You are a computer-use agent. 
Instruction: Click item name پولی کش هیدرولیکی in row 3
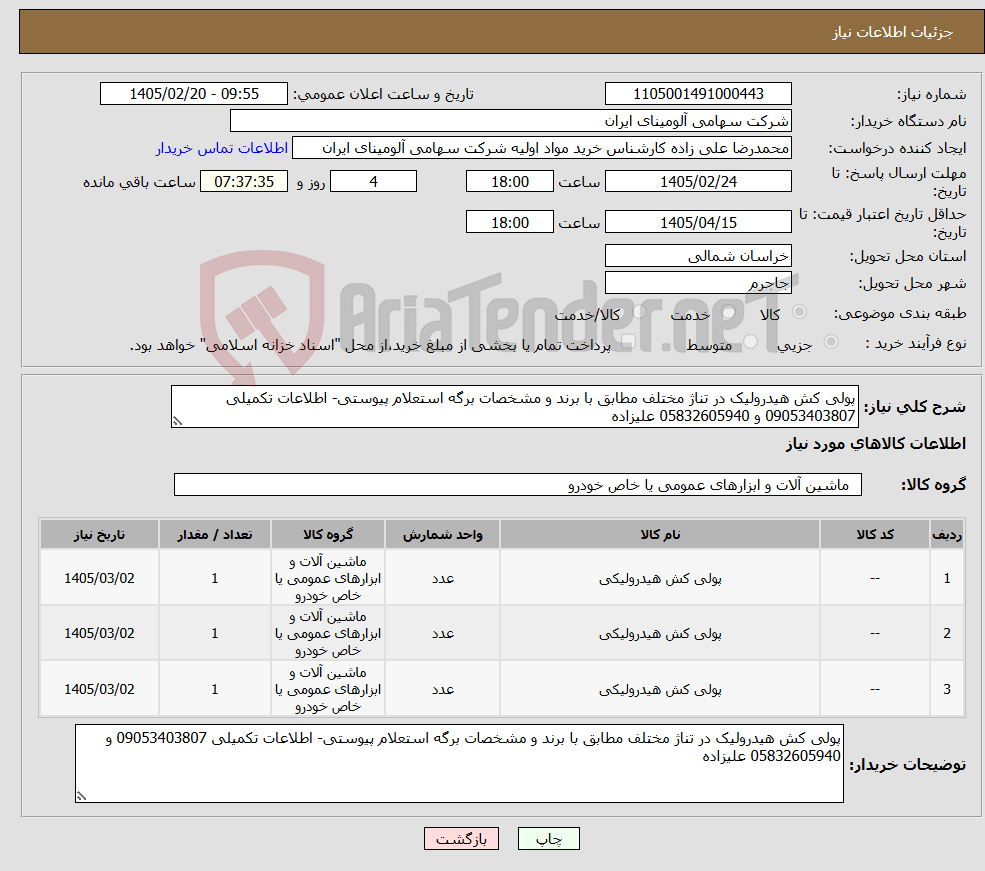[x=660, y=690]
